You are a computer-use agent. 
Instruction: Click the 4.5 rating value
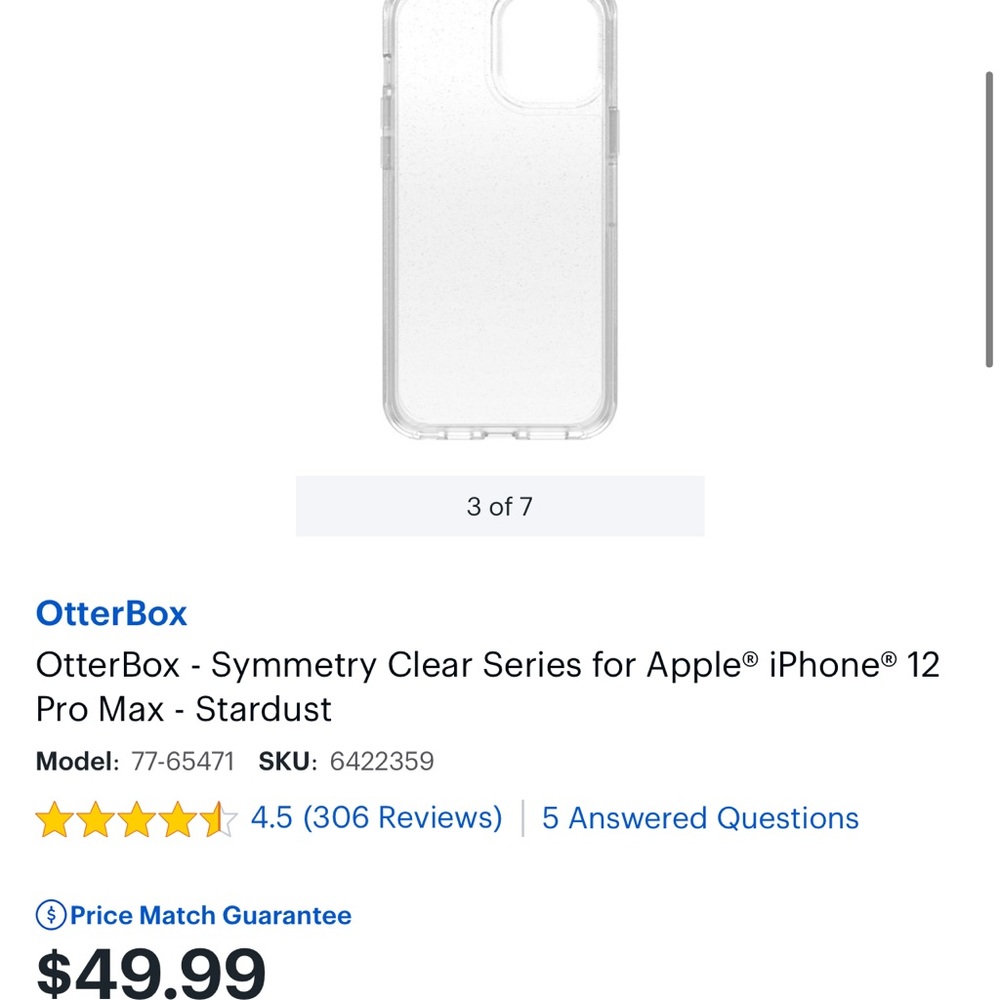pos(272,818)
